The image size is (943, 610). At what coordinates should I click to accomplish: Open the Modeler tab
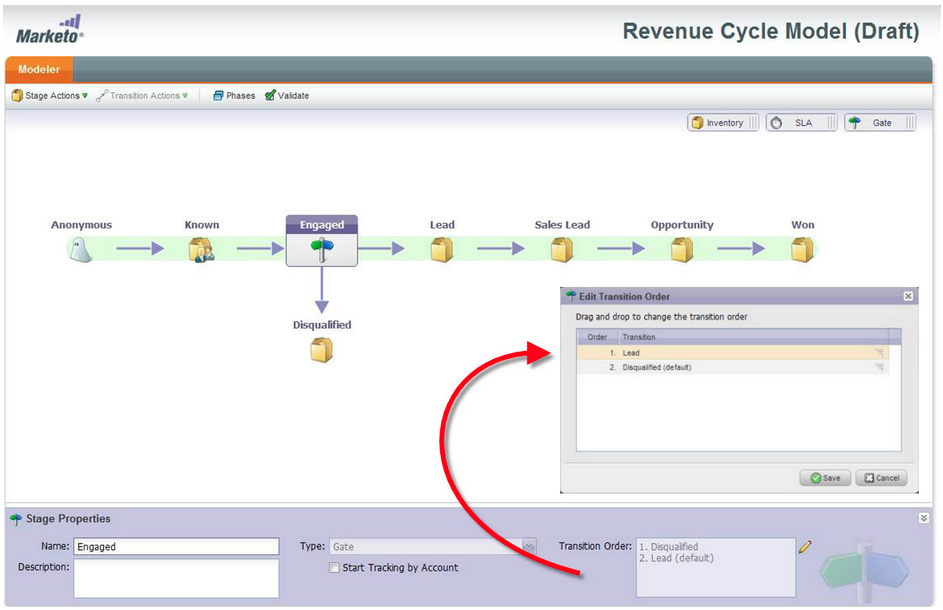click(39, 69)
